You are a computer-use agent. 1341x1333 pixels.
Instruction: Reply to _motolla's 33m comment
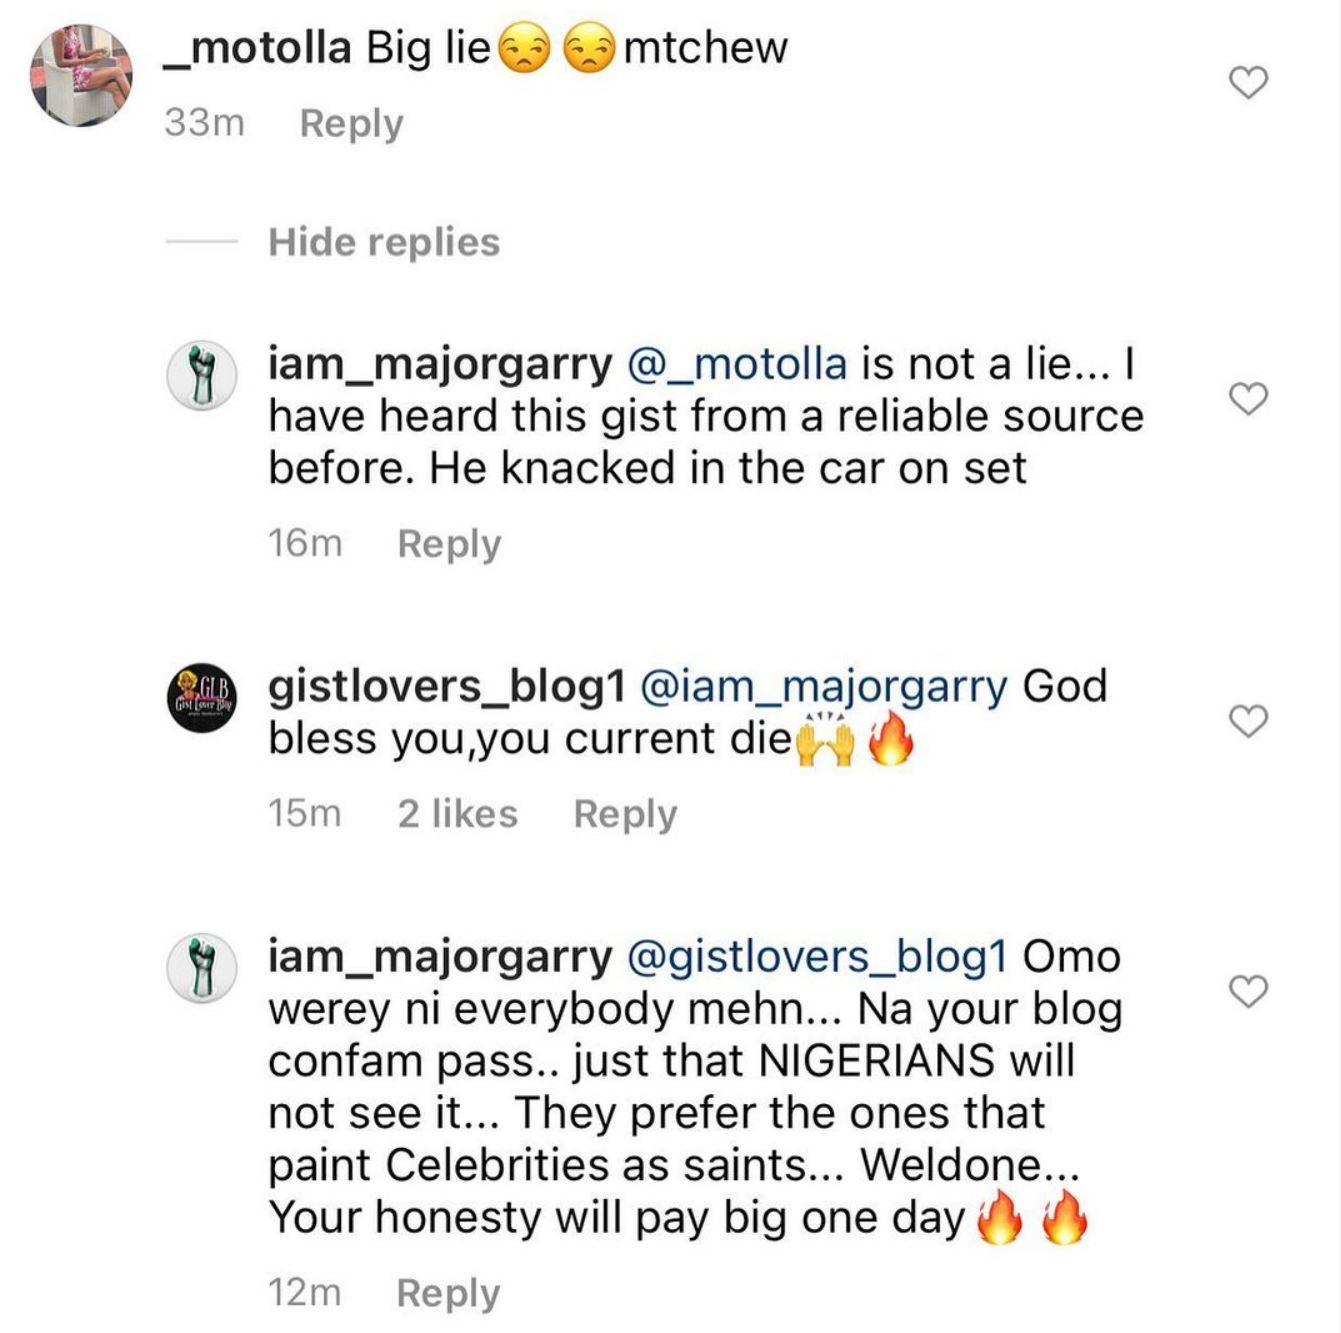[x=351, y=123]
